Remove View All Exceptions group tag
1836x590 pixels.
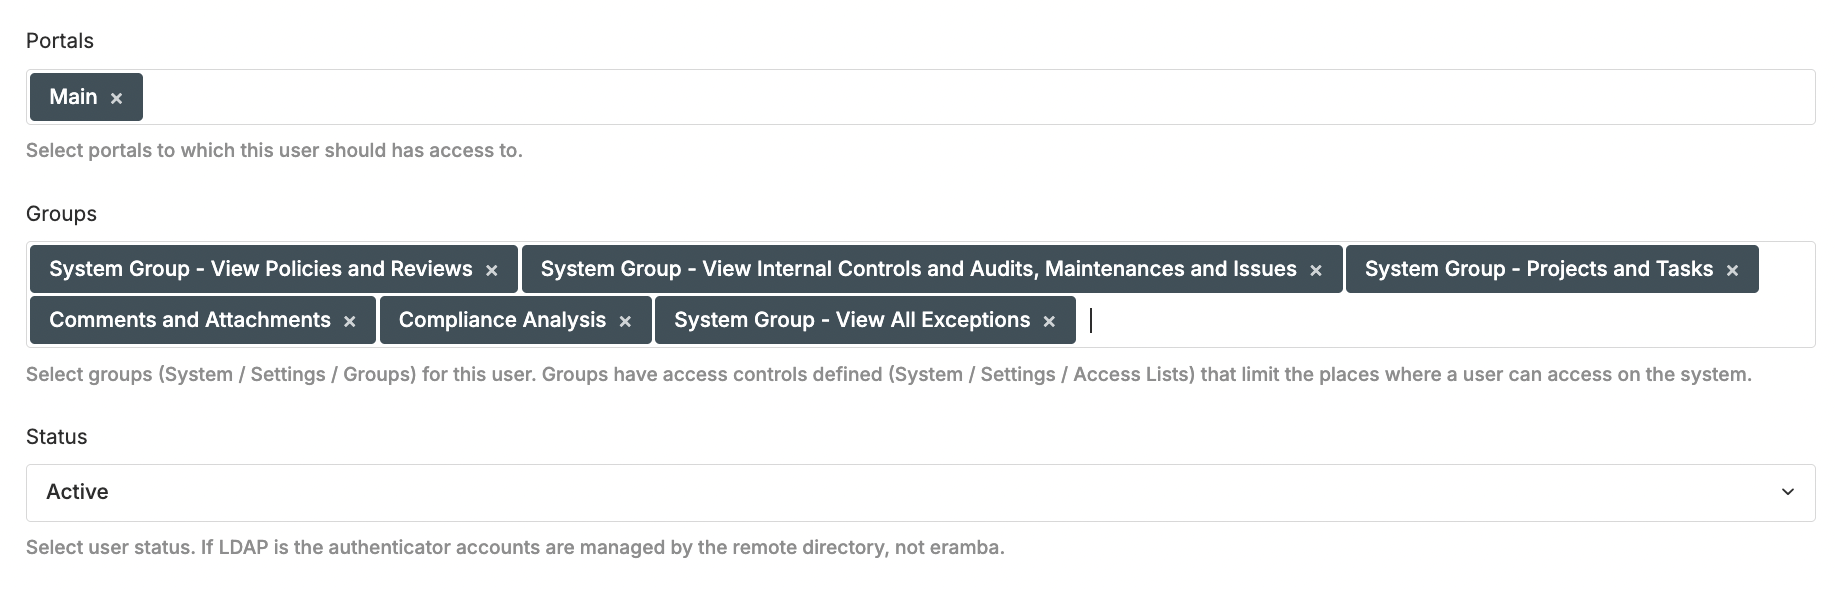click(x=1048, y=321)
